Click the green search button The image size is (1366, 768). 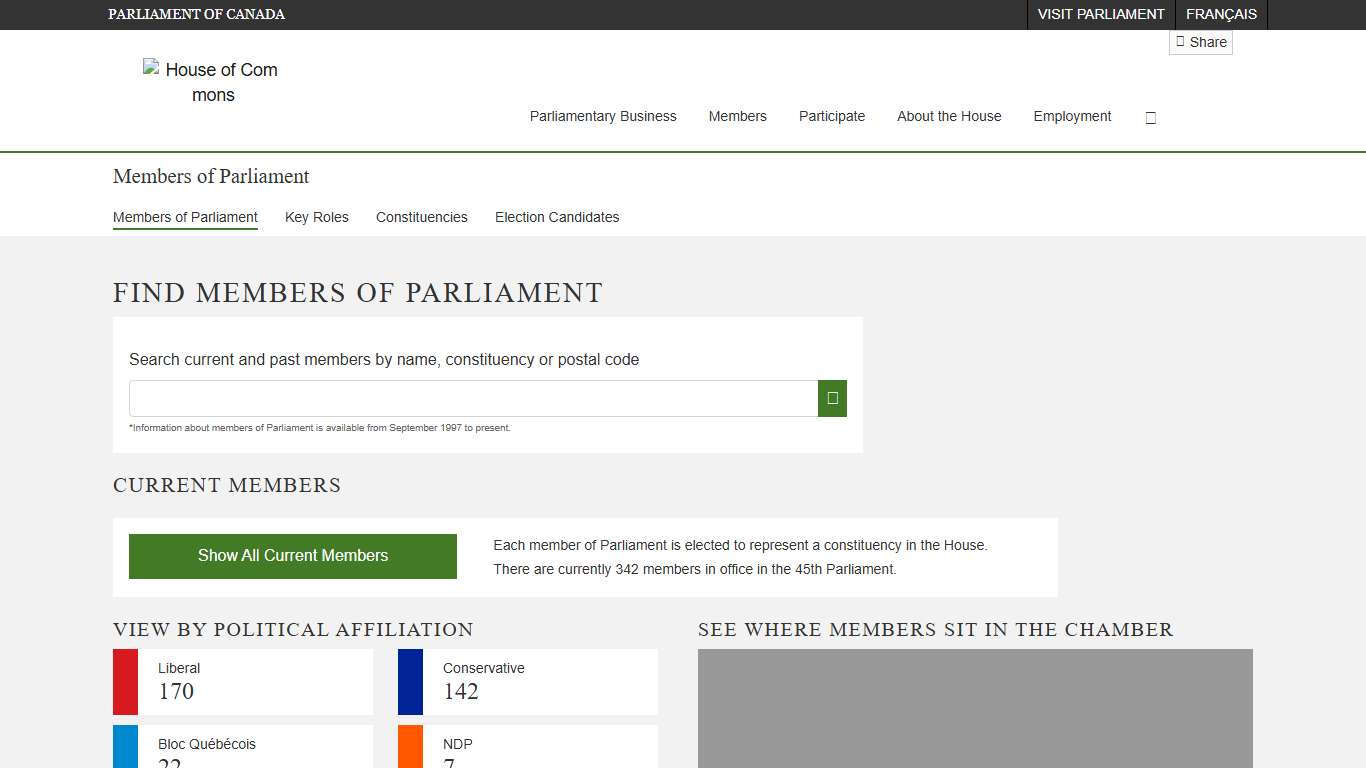click(x=832, y=398)
